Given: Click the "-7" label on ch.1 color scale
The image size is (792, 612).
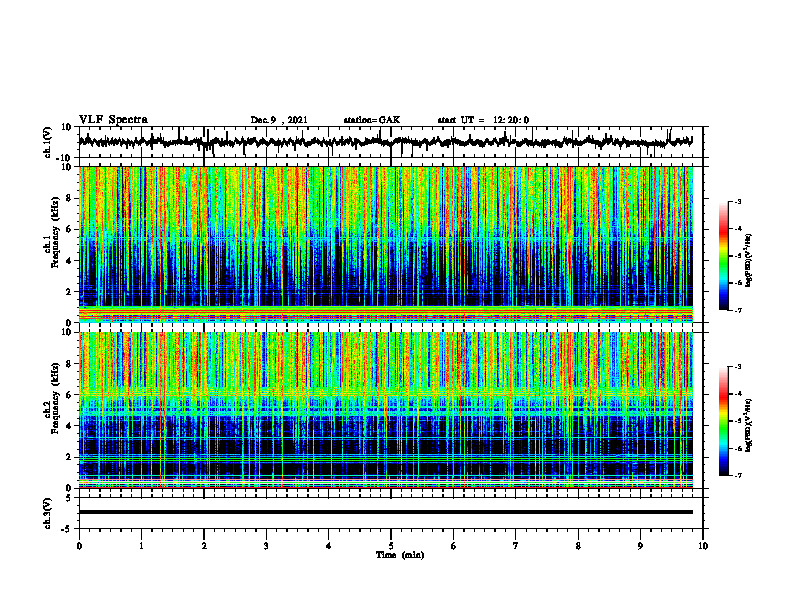Looking at the screenshot, I should (738, 310).
